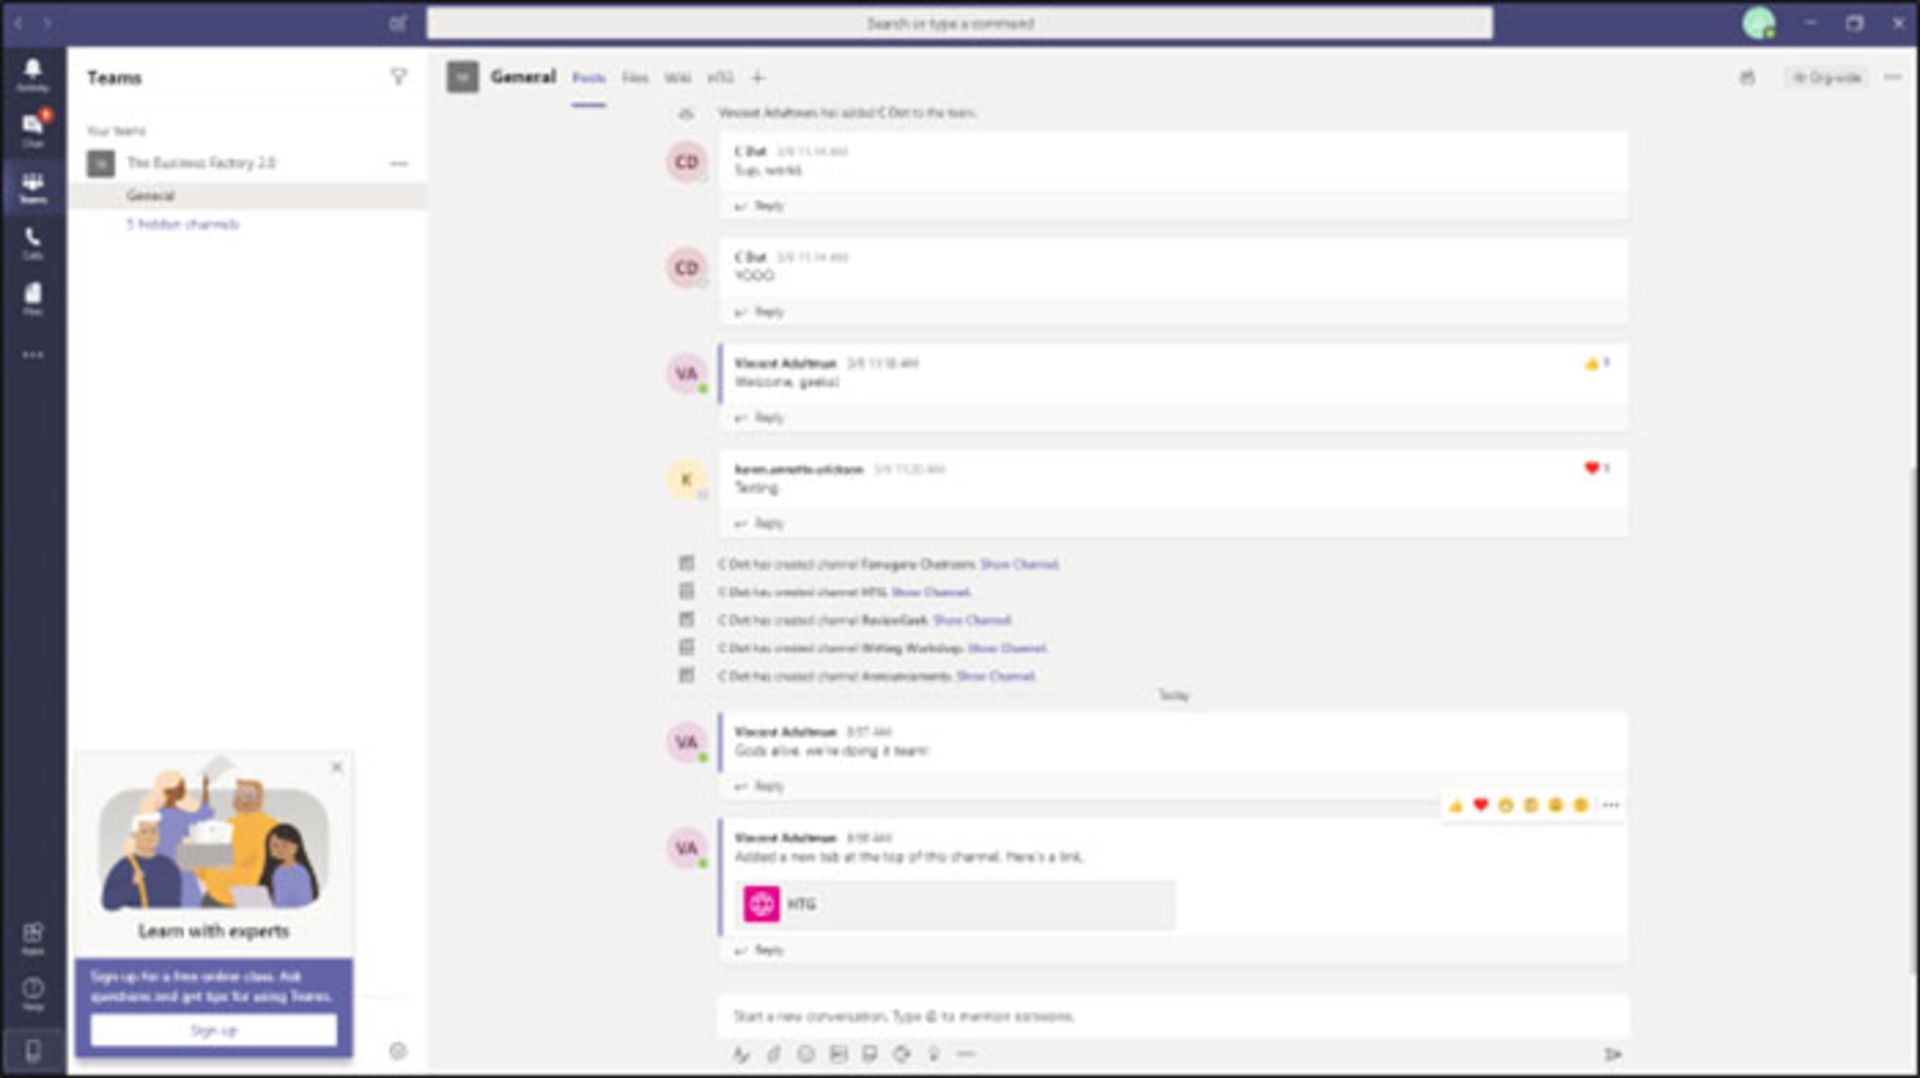The height and width of the screenshot is (1078, 1920).
Task: Click Sign up in the Learn with experts card
Action: click(213, 1030)
